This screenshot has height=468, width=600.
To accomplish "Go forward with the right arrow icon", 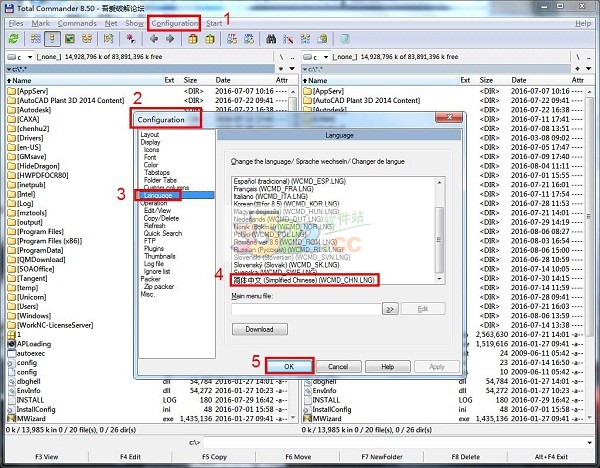I will (x=170, y=39).
